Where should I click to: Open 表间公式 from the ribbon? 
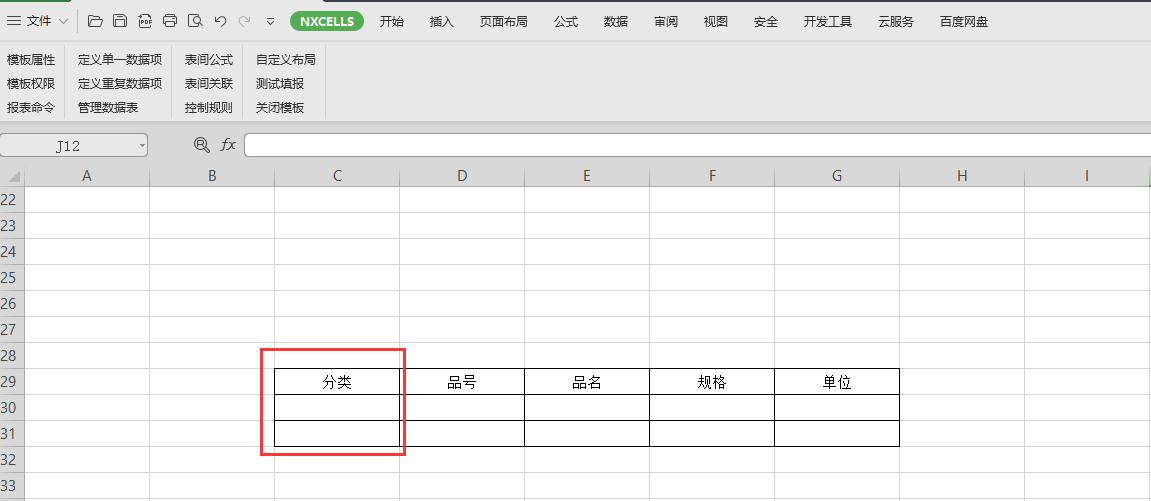209,60
